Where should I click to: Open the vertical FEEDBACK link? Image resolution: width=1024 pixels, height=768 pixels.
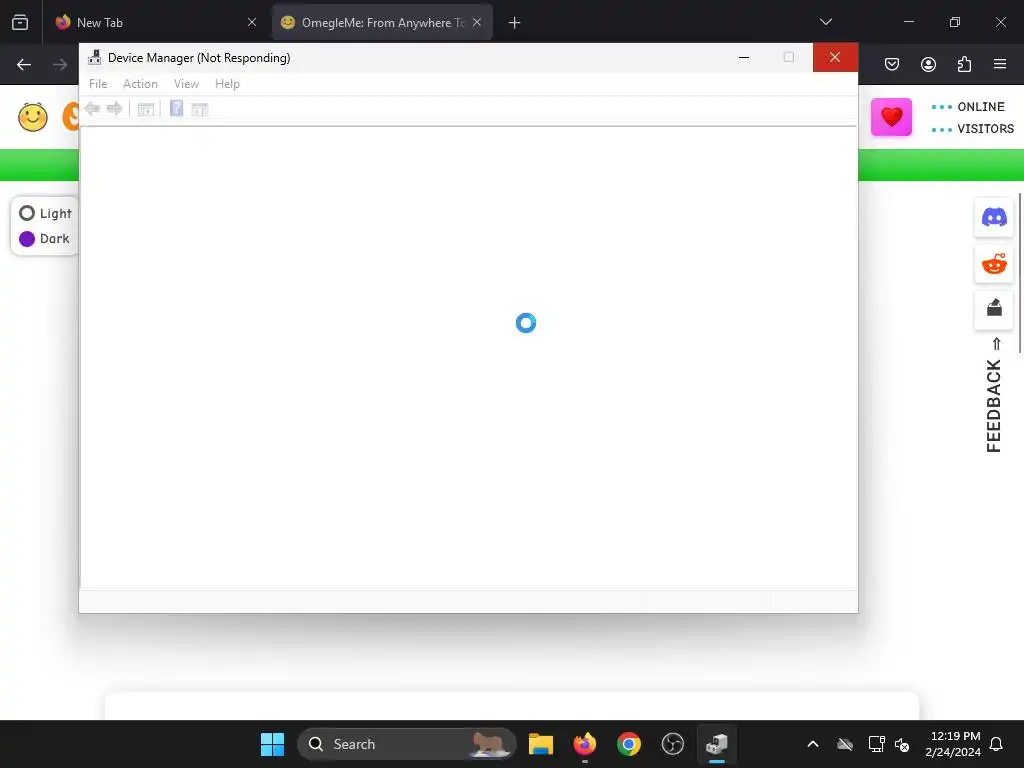(994, 406)
